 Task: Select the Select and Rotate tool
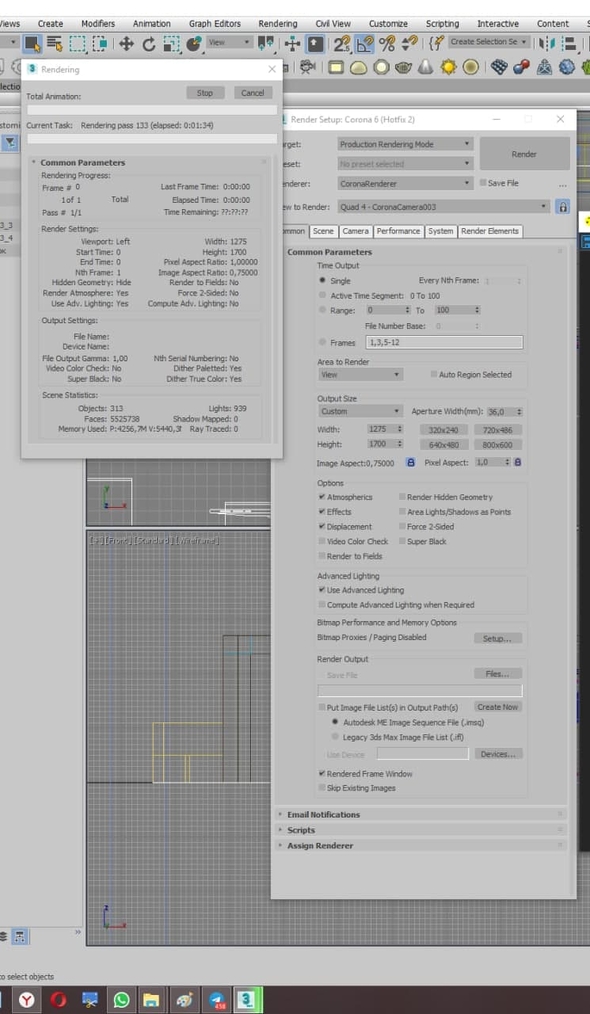(x=149, y=44)
